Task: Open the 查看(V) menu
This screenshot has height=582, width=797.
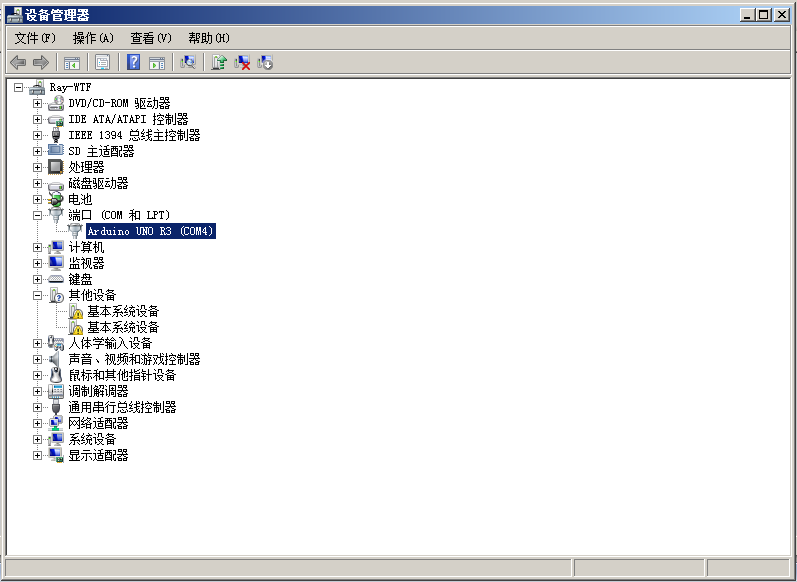Action: tap(151, 38)
